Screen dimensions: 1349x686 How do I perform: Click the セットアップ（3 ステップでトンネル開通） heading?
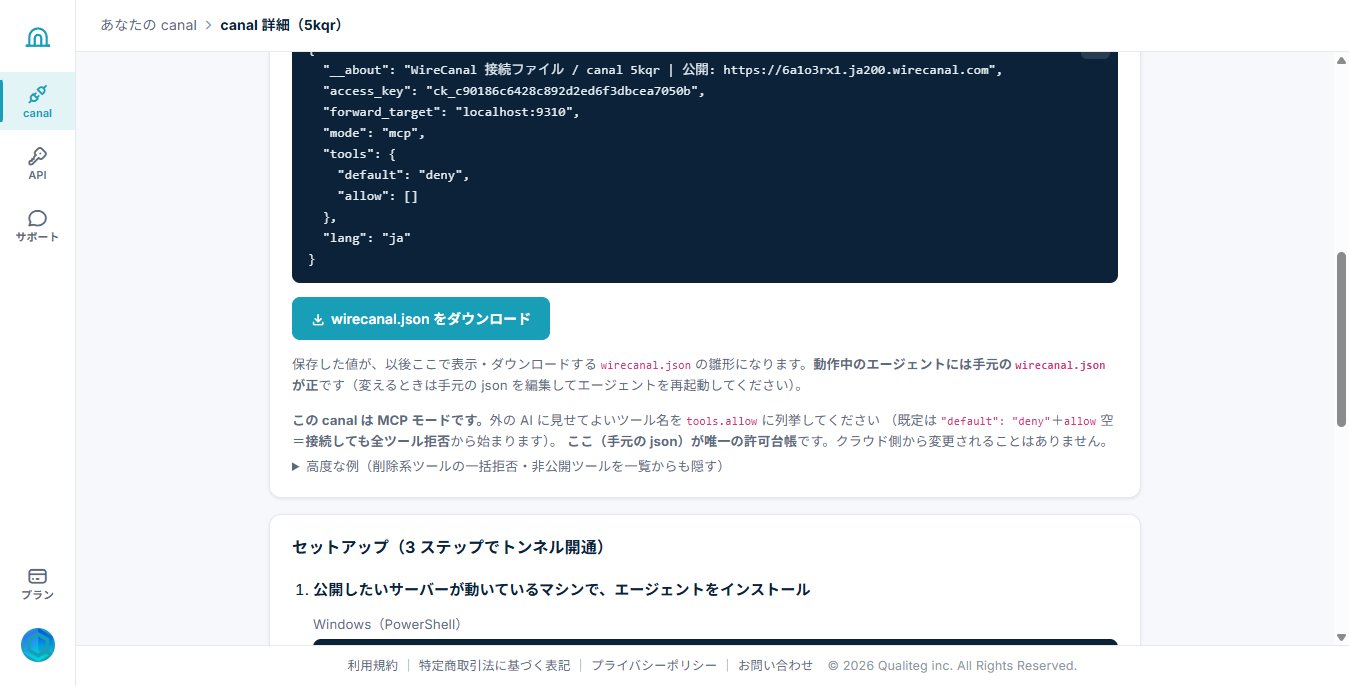[448, 547]
